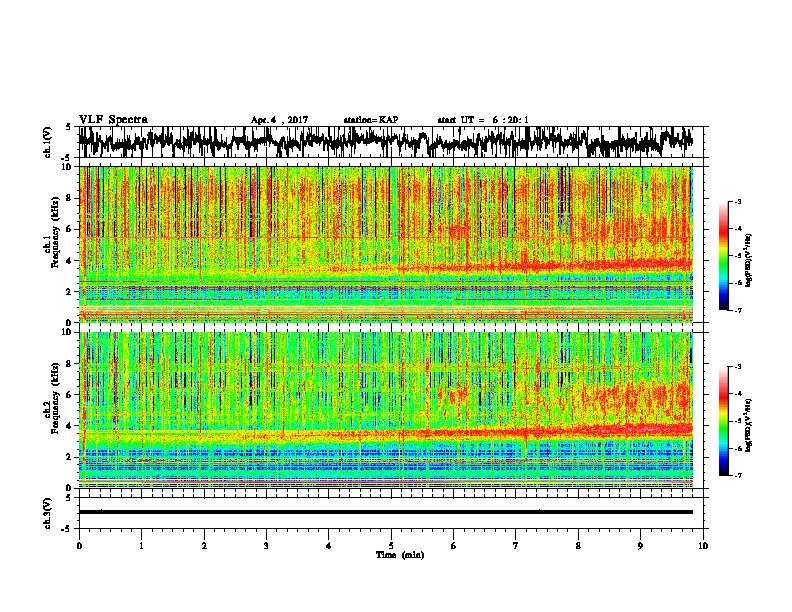Click the 'ch.3(V)' waveform axis label
792x612 pixels.
click(48, 513)
